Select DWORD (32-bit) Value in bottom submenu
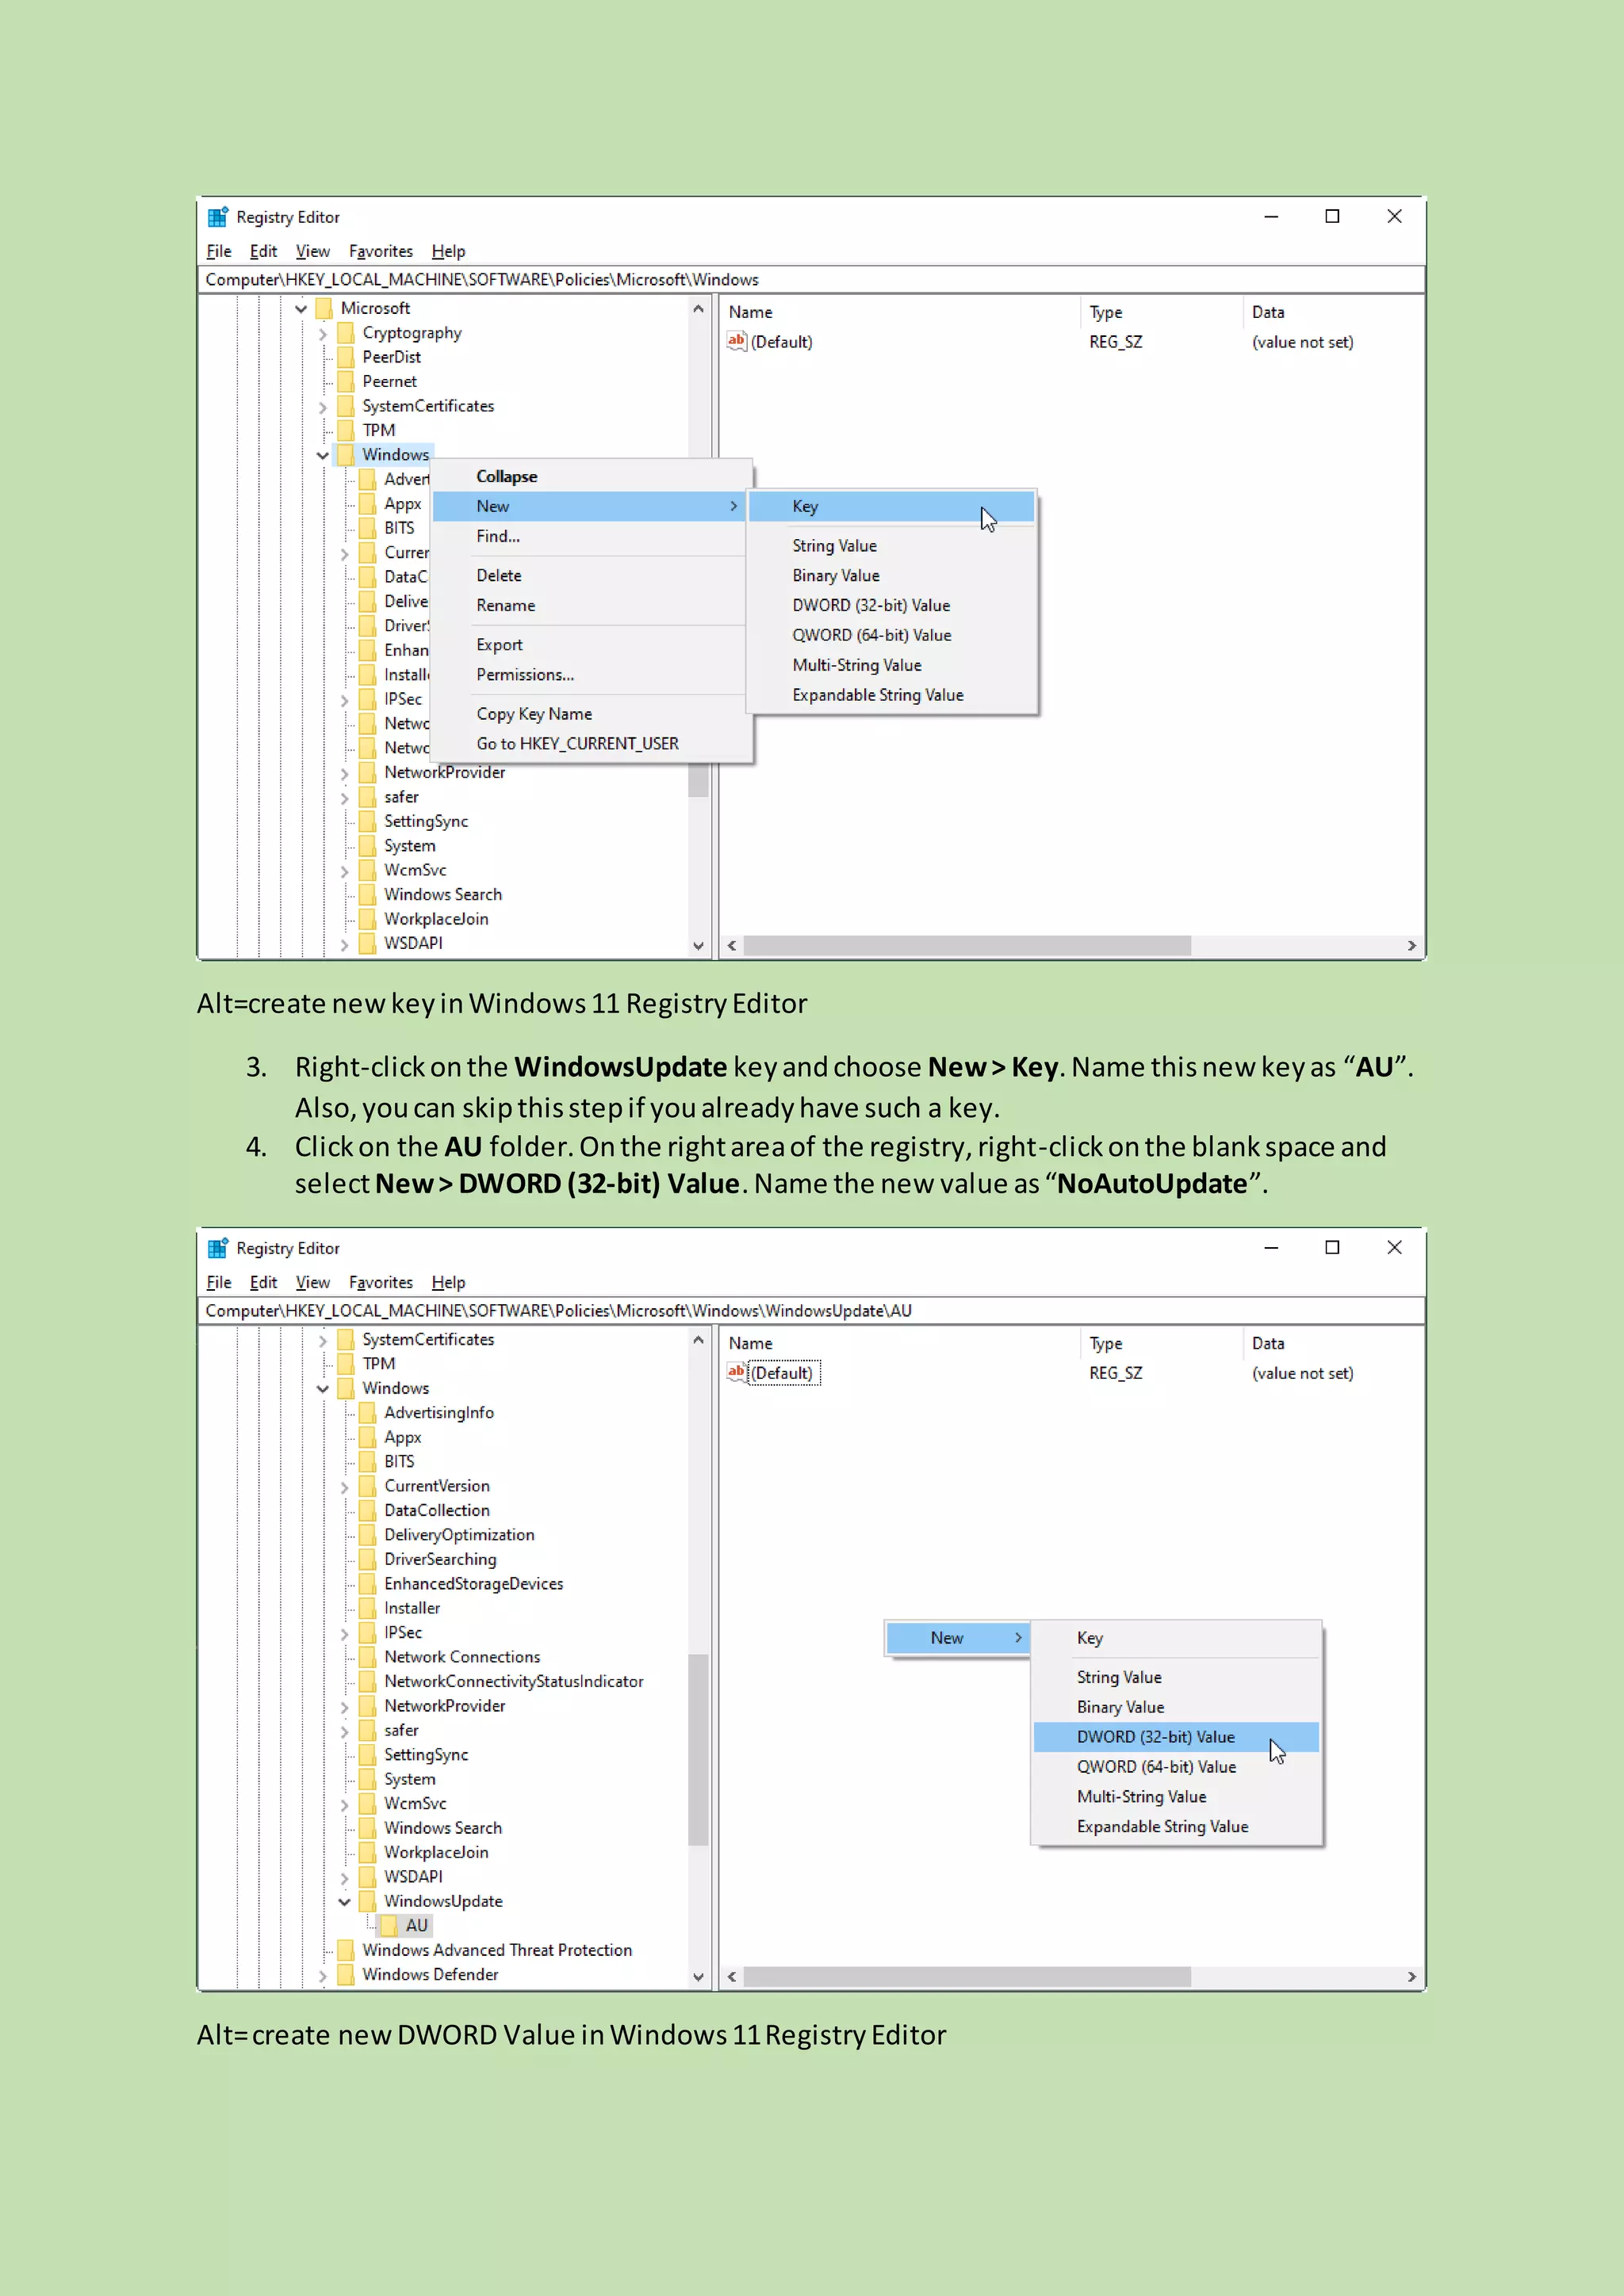The height and width of the screenshot is (2296, 1624). (1176, 1737)
